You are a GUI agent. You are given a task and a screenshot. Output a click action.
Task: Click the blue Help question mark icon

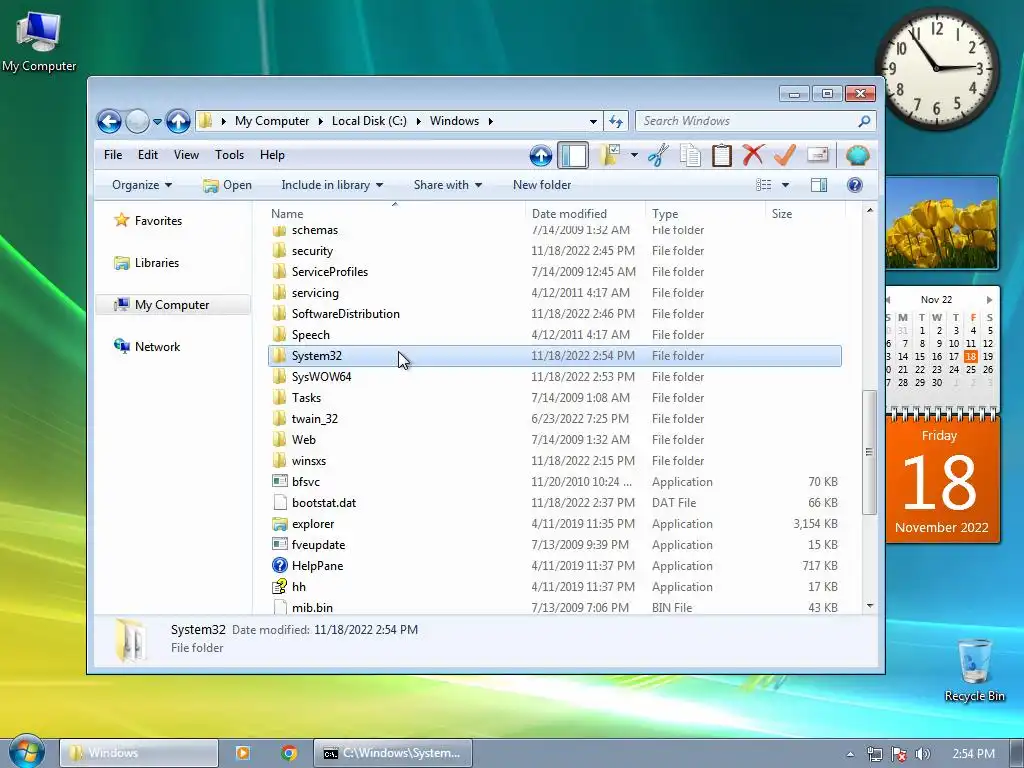point(855,185)
